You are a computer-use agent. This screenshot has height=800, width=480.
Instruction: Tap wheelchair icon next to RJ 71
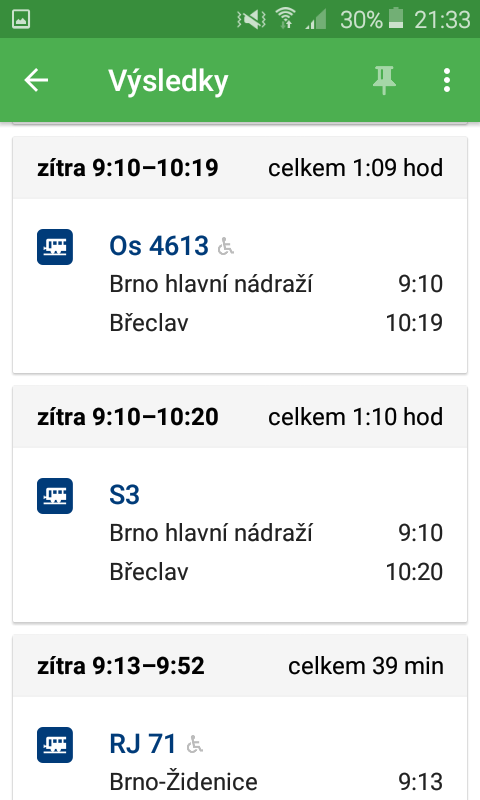194,745
